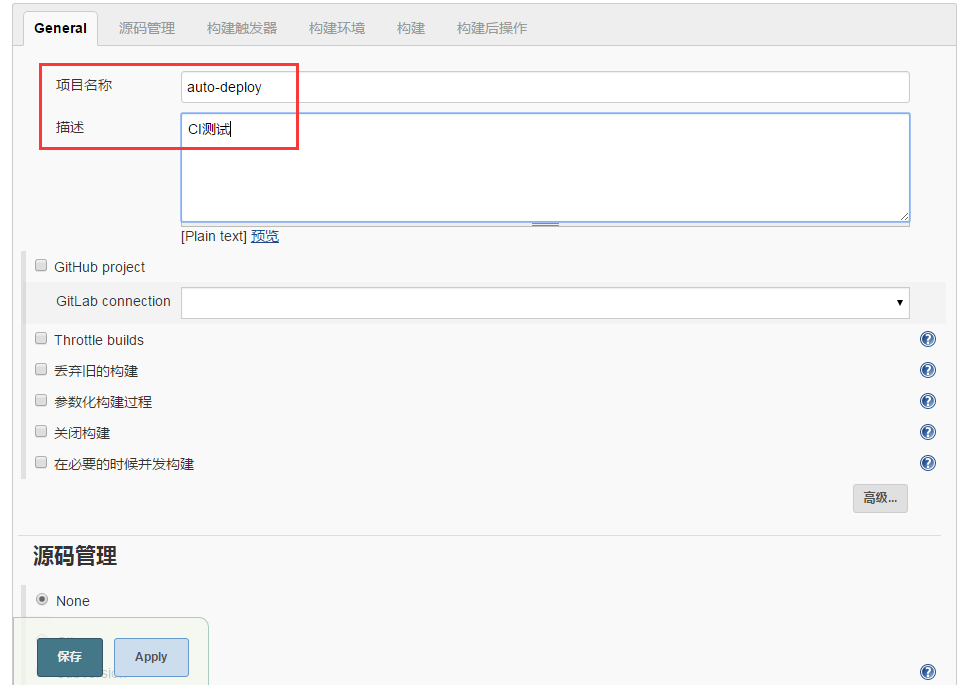This screenshot has height=685, width=967.
Task: Click the [Plain text] label
Action: (214, 236)
